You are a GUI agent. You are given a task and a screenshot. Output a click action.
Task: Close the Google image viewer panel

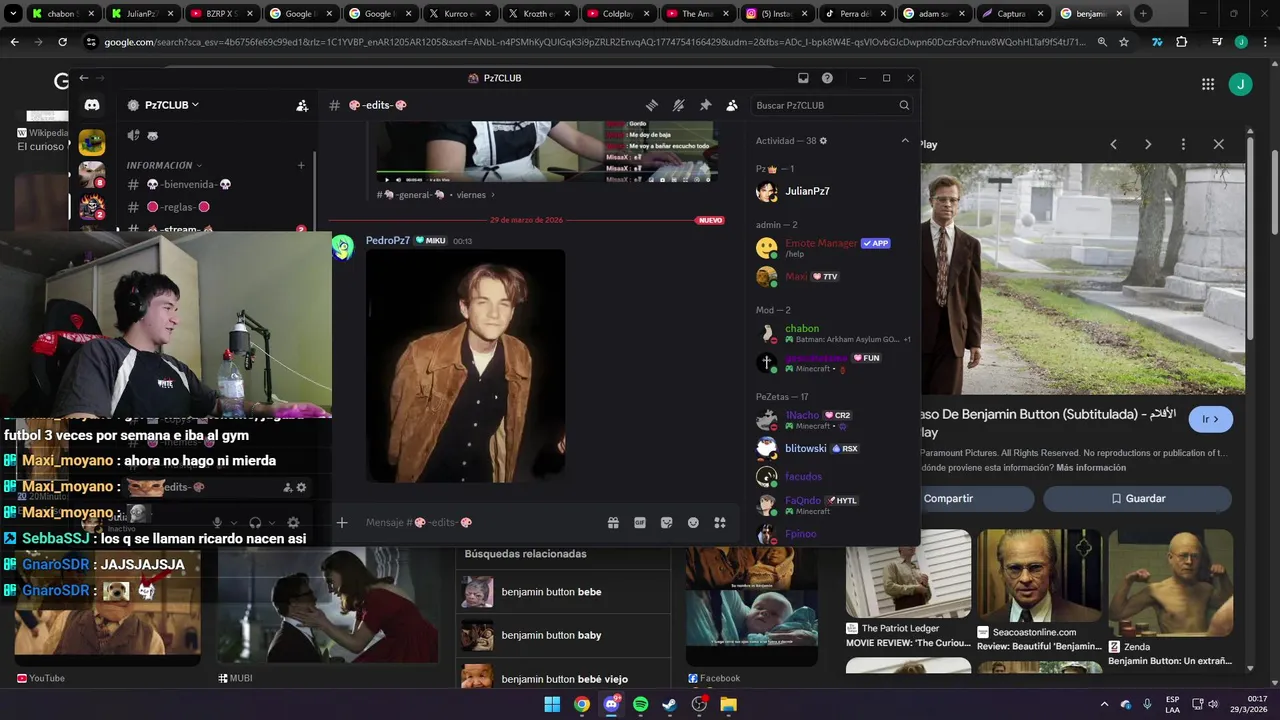1218,144
